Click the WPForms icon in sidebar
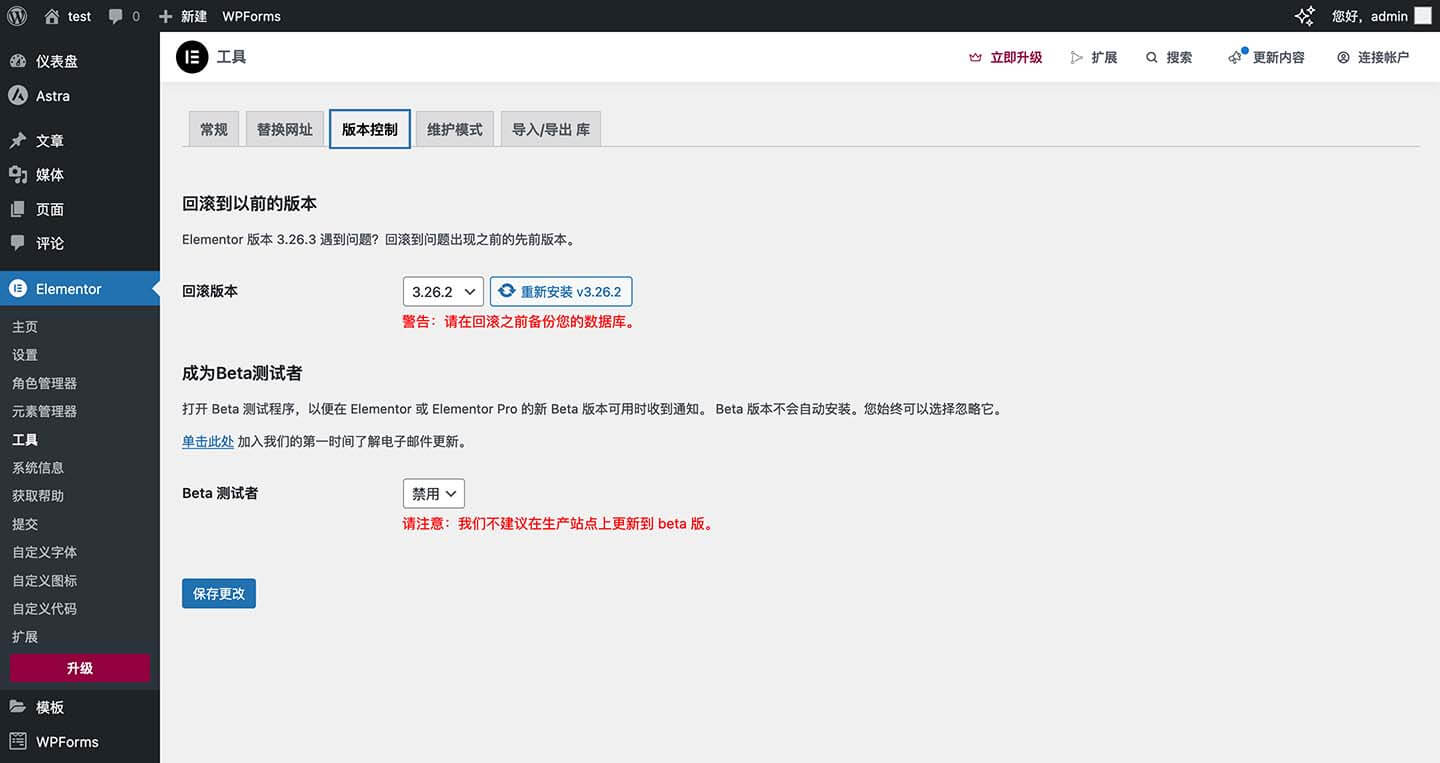The height and width of the screenshot is (763, 1440). click(x=18, y=742)
